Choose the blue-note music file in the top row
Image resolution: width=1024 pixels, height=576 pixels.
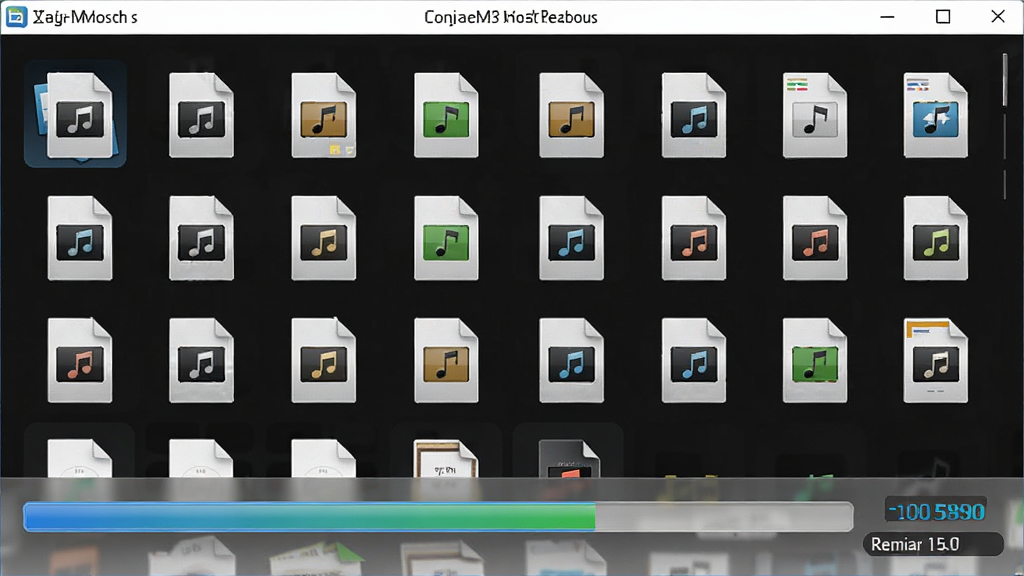coord(694,115)
